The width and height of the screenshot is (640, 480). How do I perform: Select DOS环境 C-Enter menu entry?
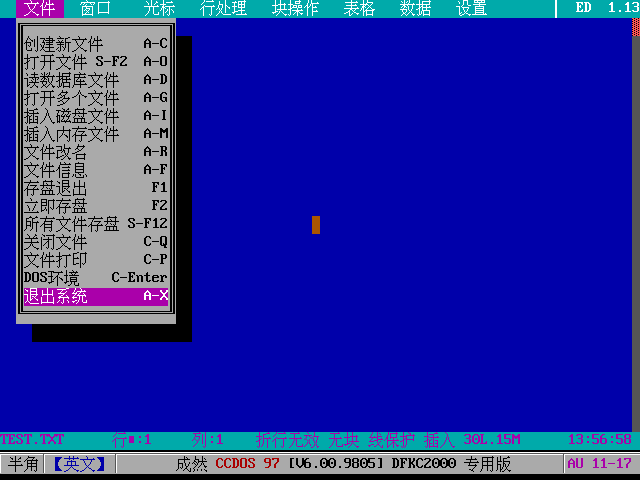tap(96, 277)
